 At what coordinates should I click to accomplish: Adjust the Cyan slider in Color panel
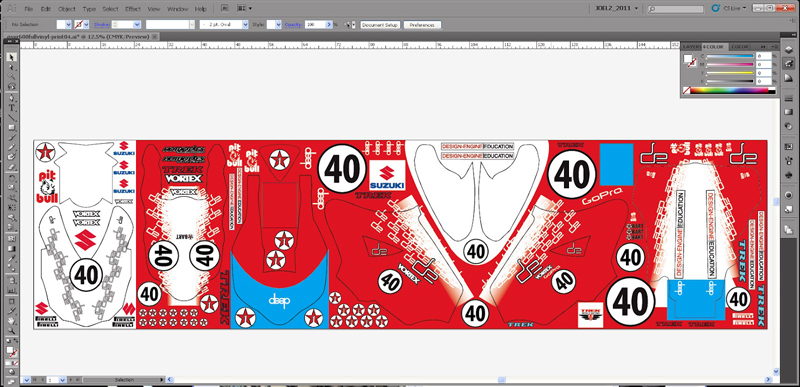731,56
